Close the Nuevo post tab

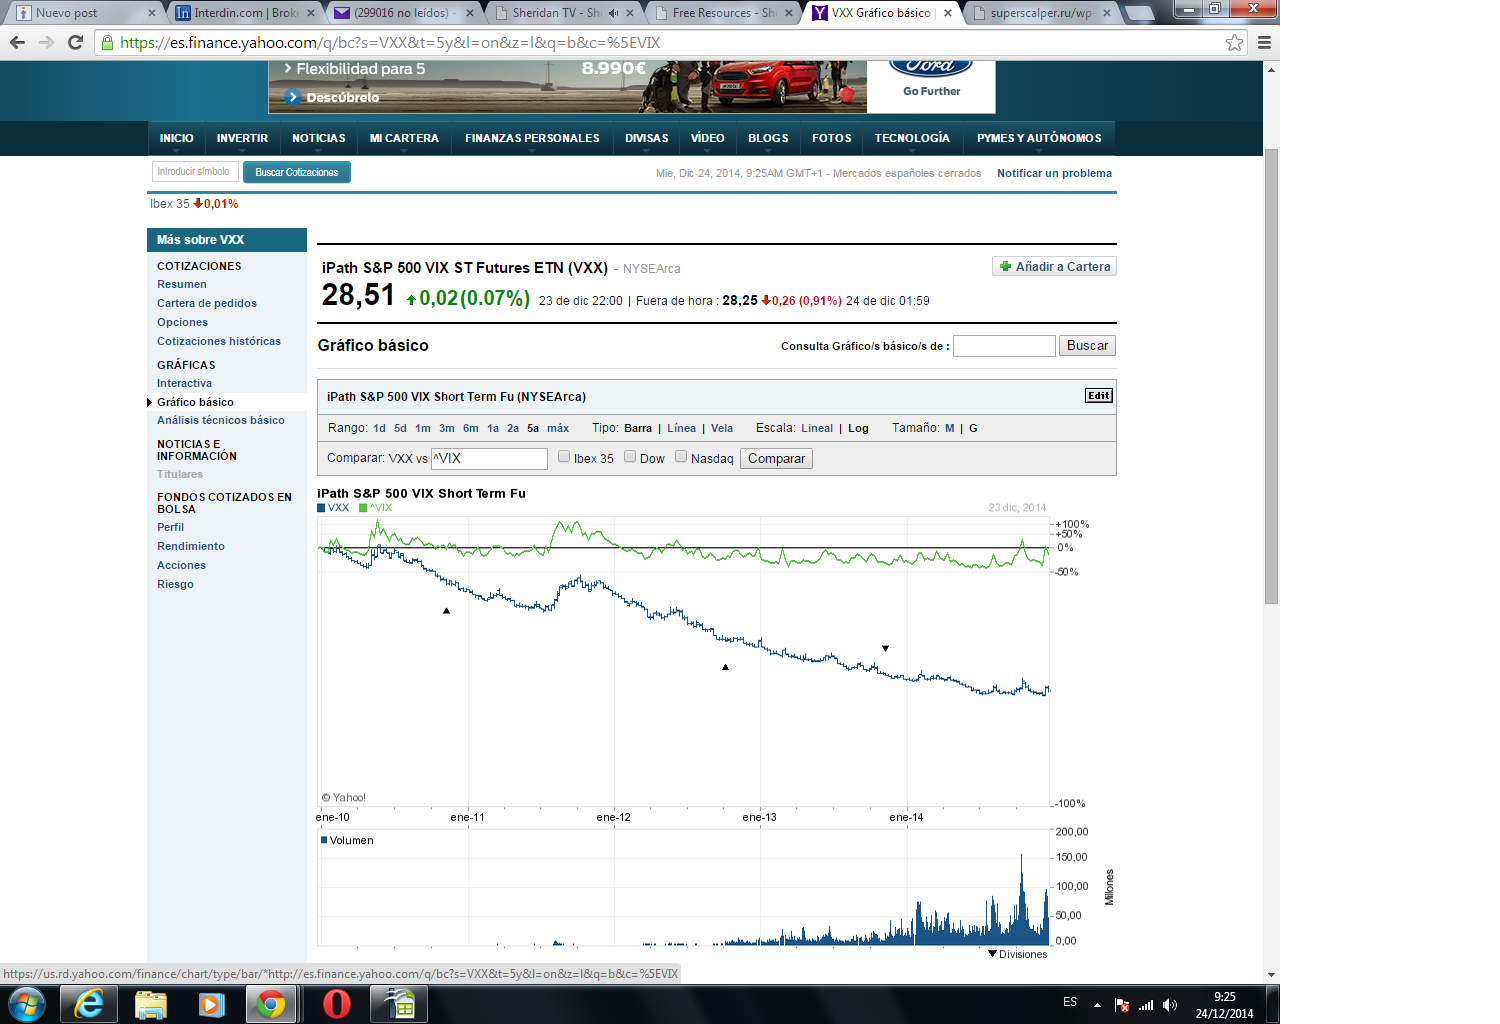[152, 13]
